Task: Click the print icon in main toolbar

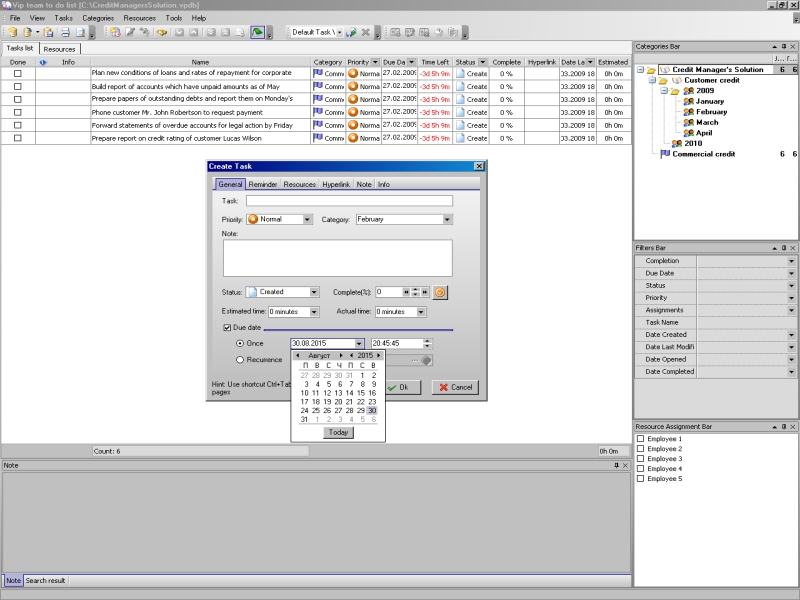Action: (65, 33)
